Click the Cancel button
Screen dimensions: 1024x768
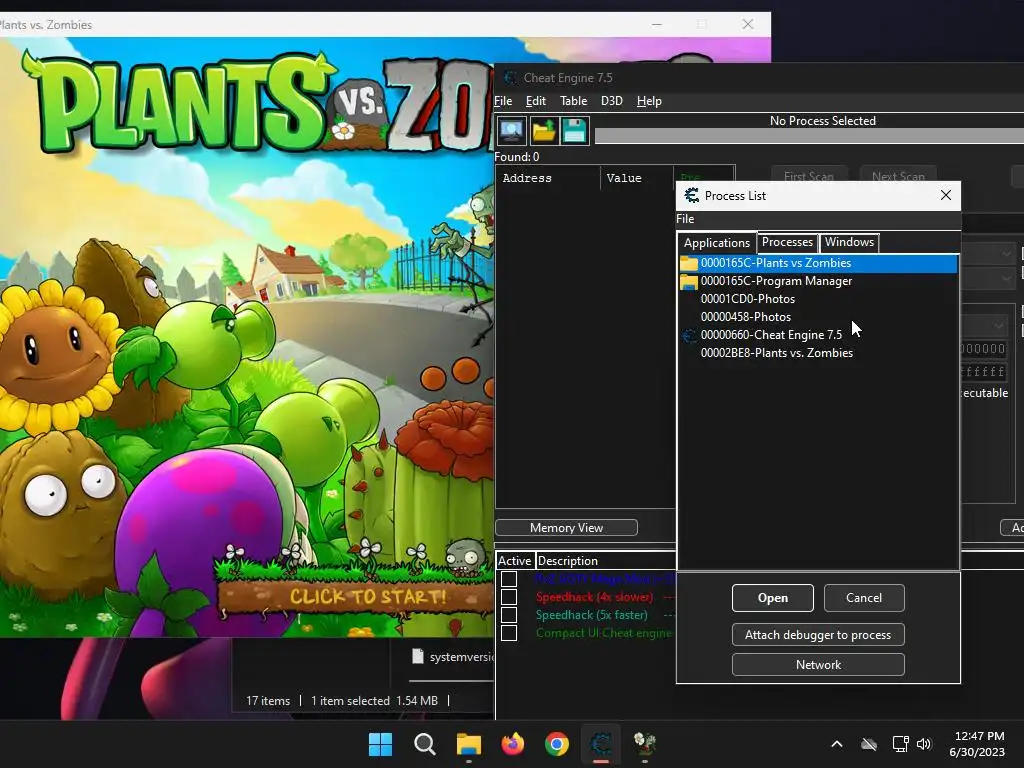click(864, 598)
